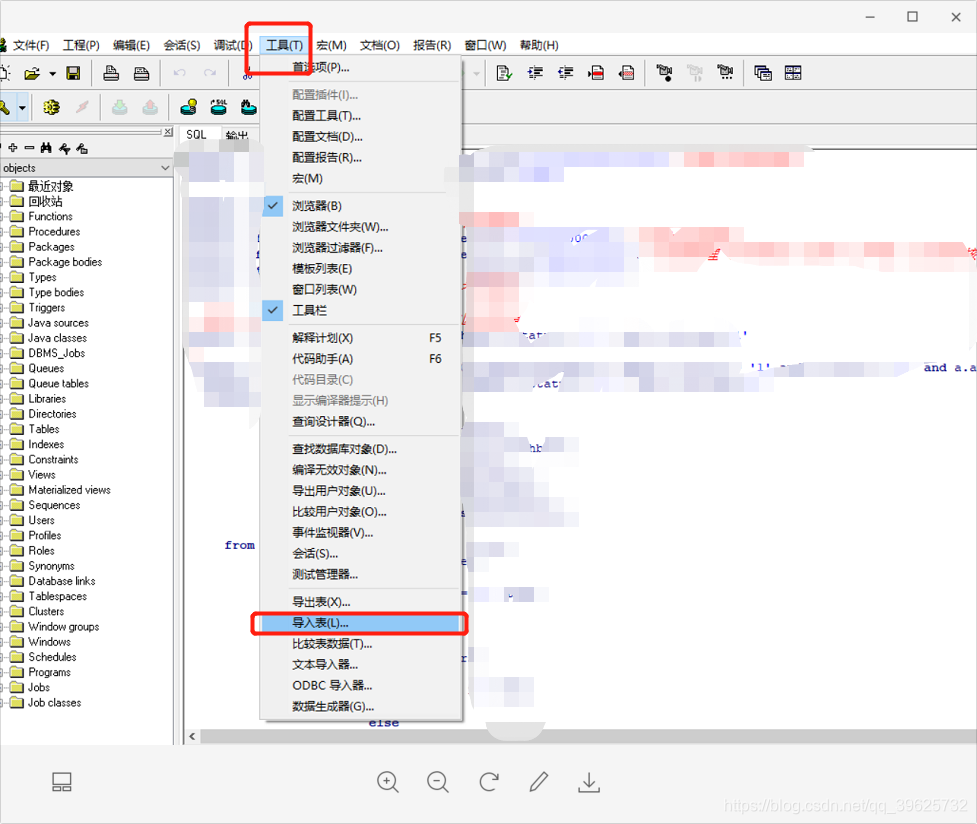Open the 报告(R) menu
The width and height of the screenshot is (977, 824).
pyautogui.click(x=432, y=45)
